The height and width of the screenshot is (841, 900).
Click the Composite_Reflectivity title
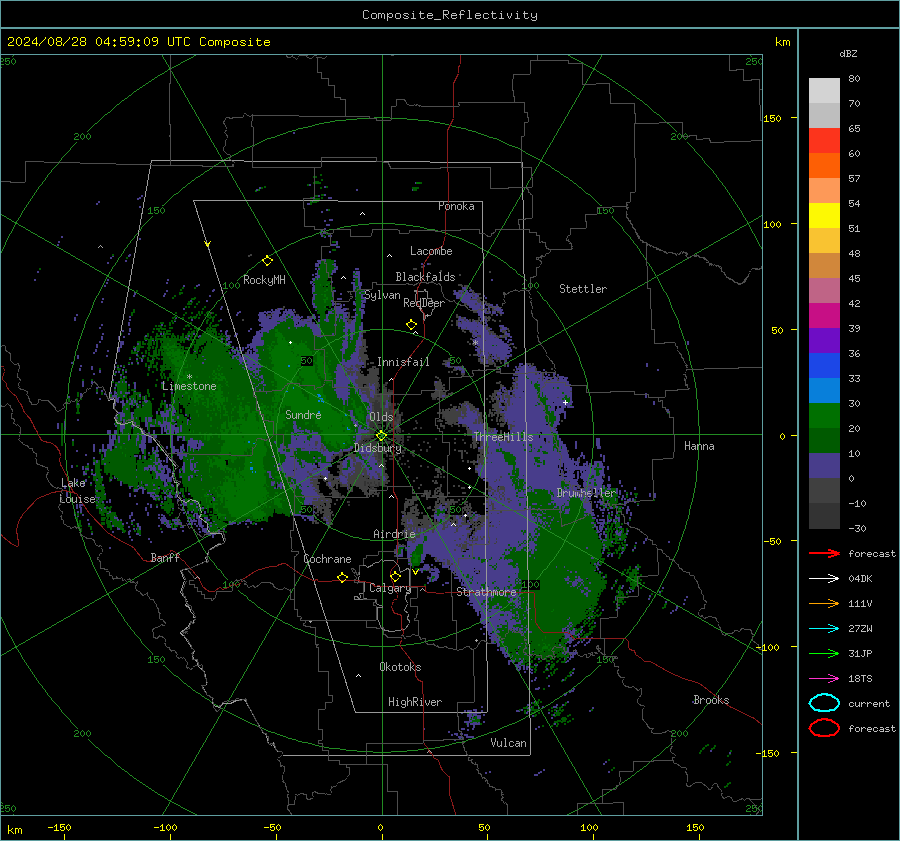tap(450, 15)
